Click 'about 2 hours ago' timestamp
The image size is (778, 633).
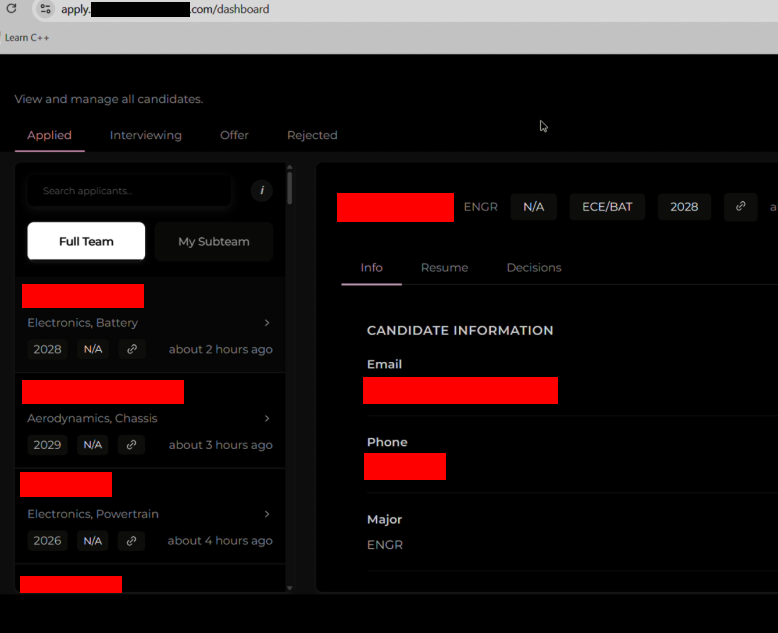tap(220, 349)
